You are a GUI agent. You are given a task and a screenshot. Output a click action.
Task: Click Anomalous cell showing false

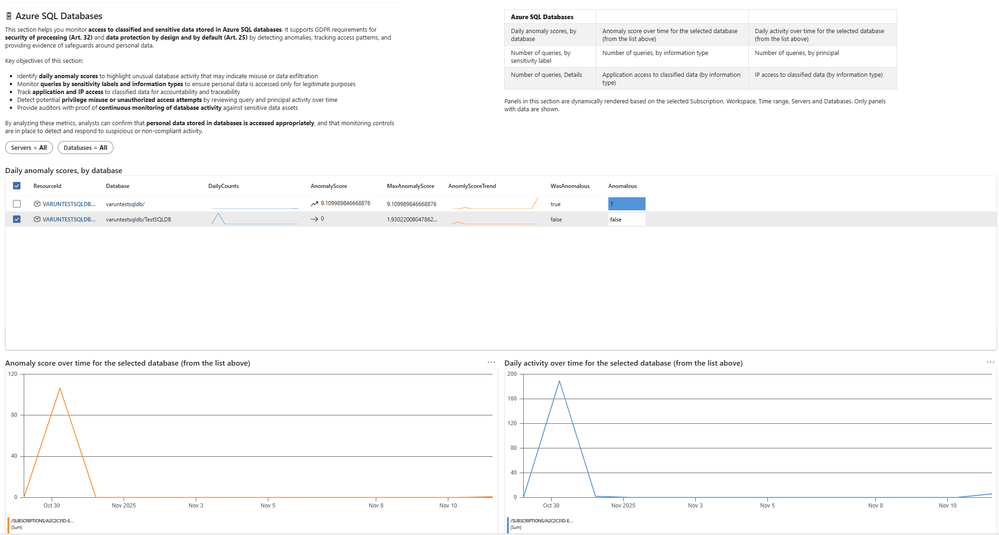point(627,219)
